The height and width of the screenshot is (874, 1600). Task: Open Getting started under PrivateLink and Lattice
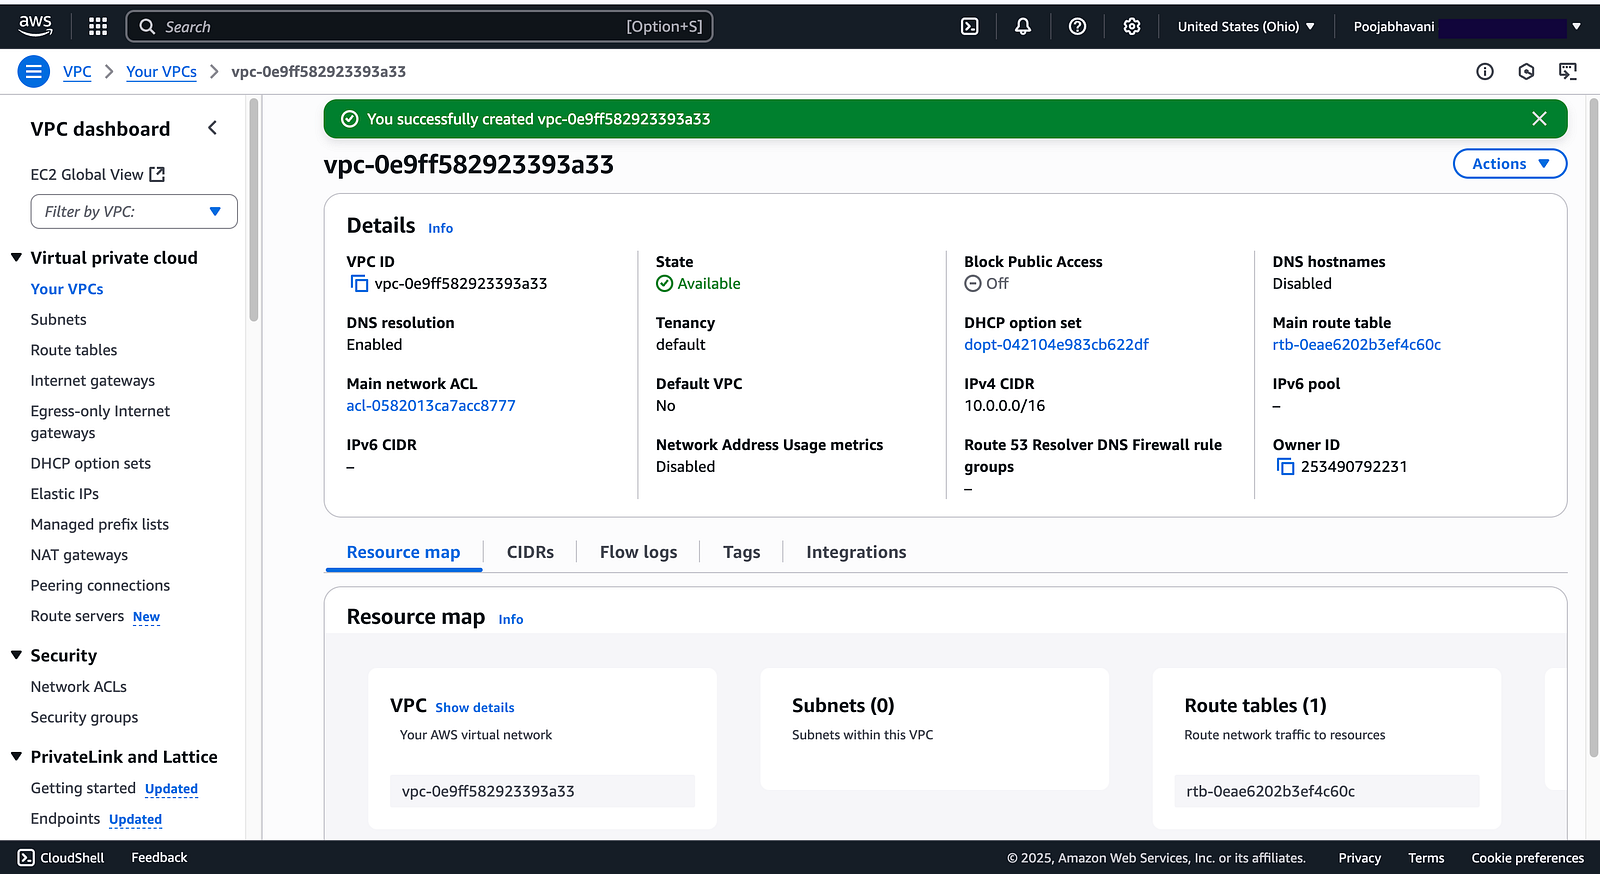83,788
